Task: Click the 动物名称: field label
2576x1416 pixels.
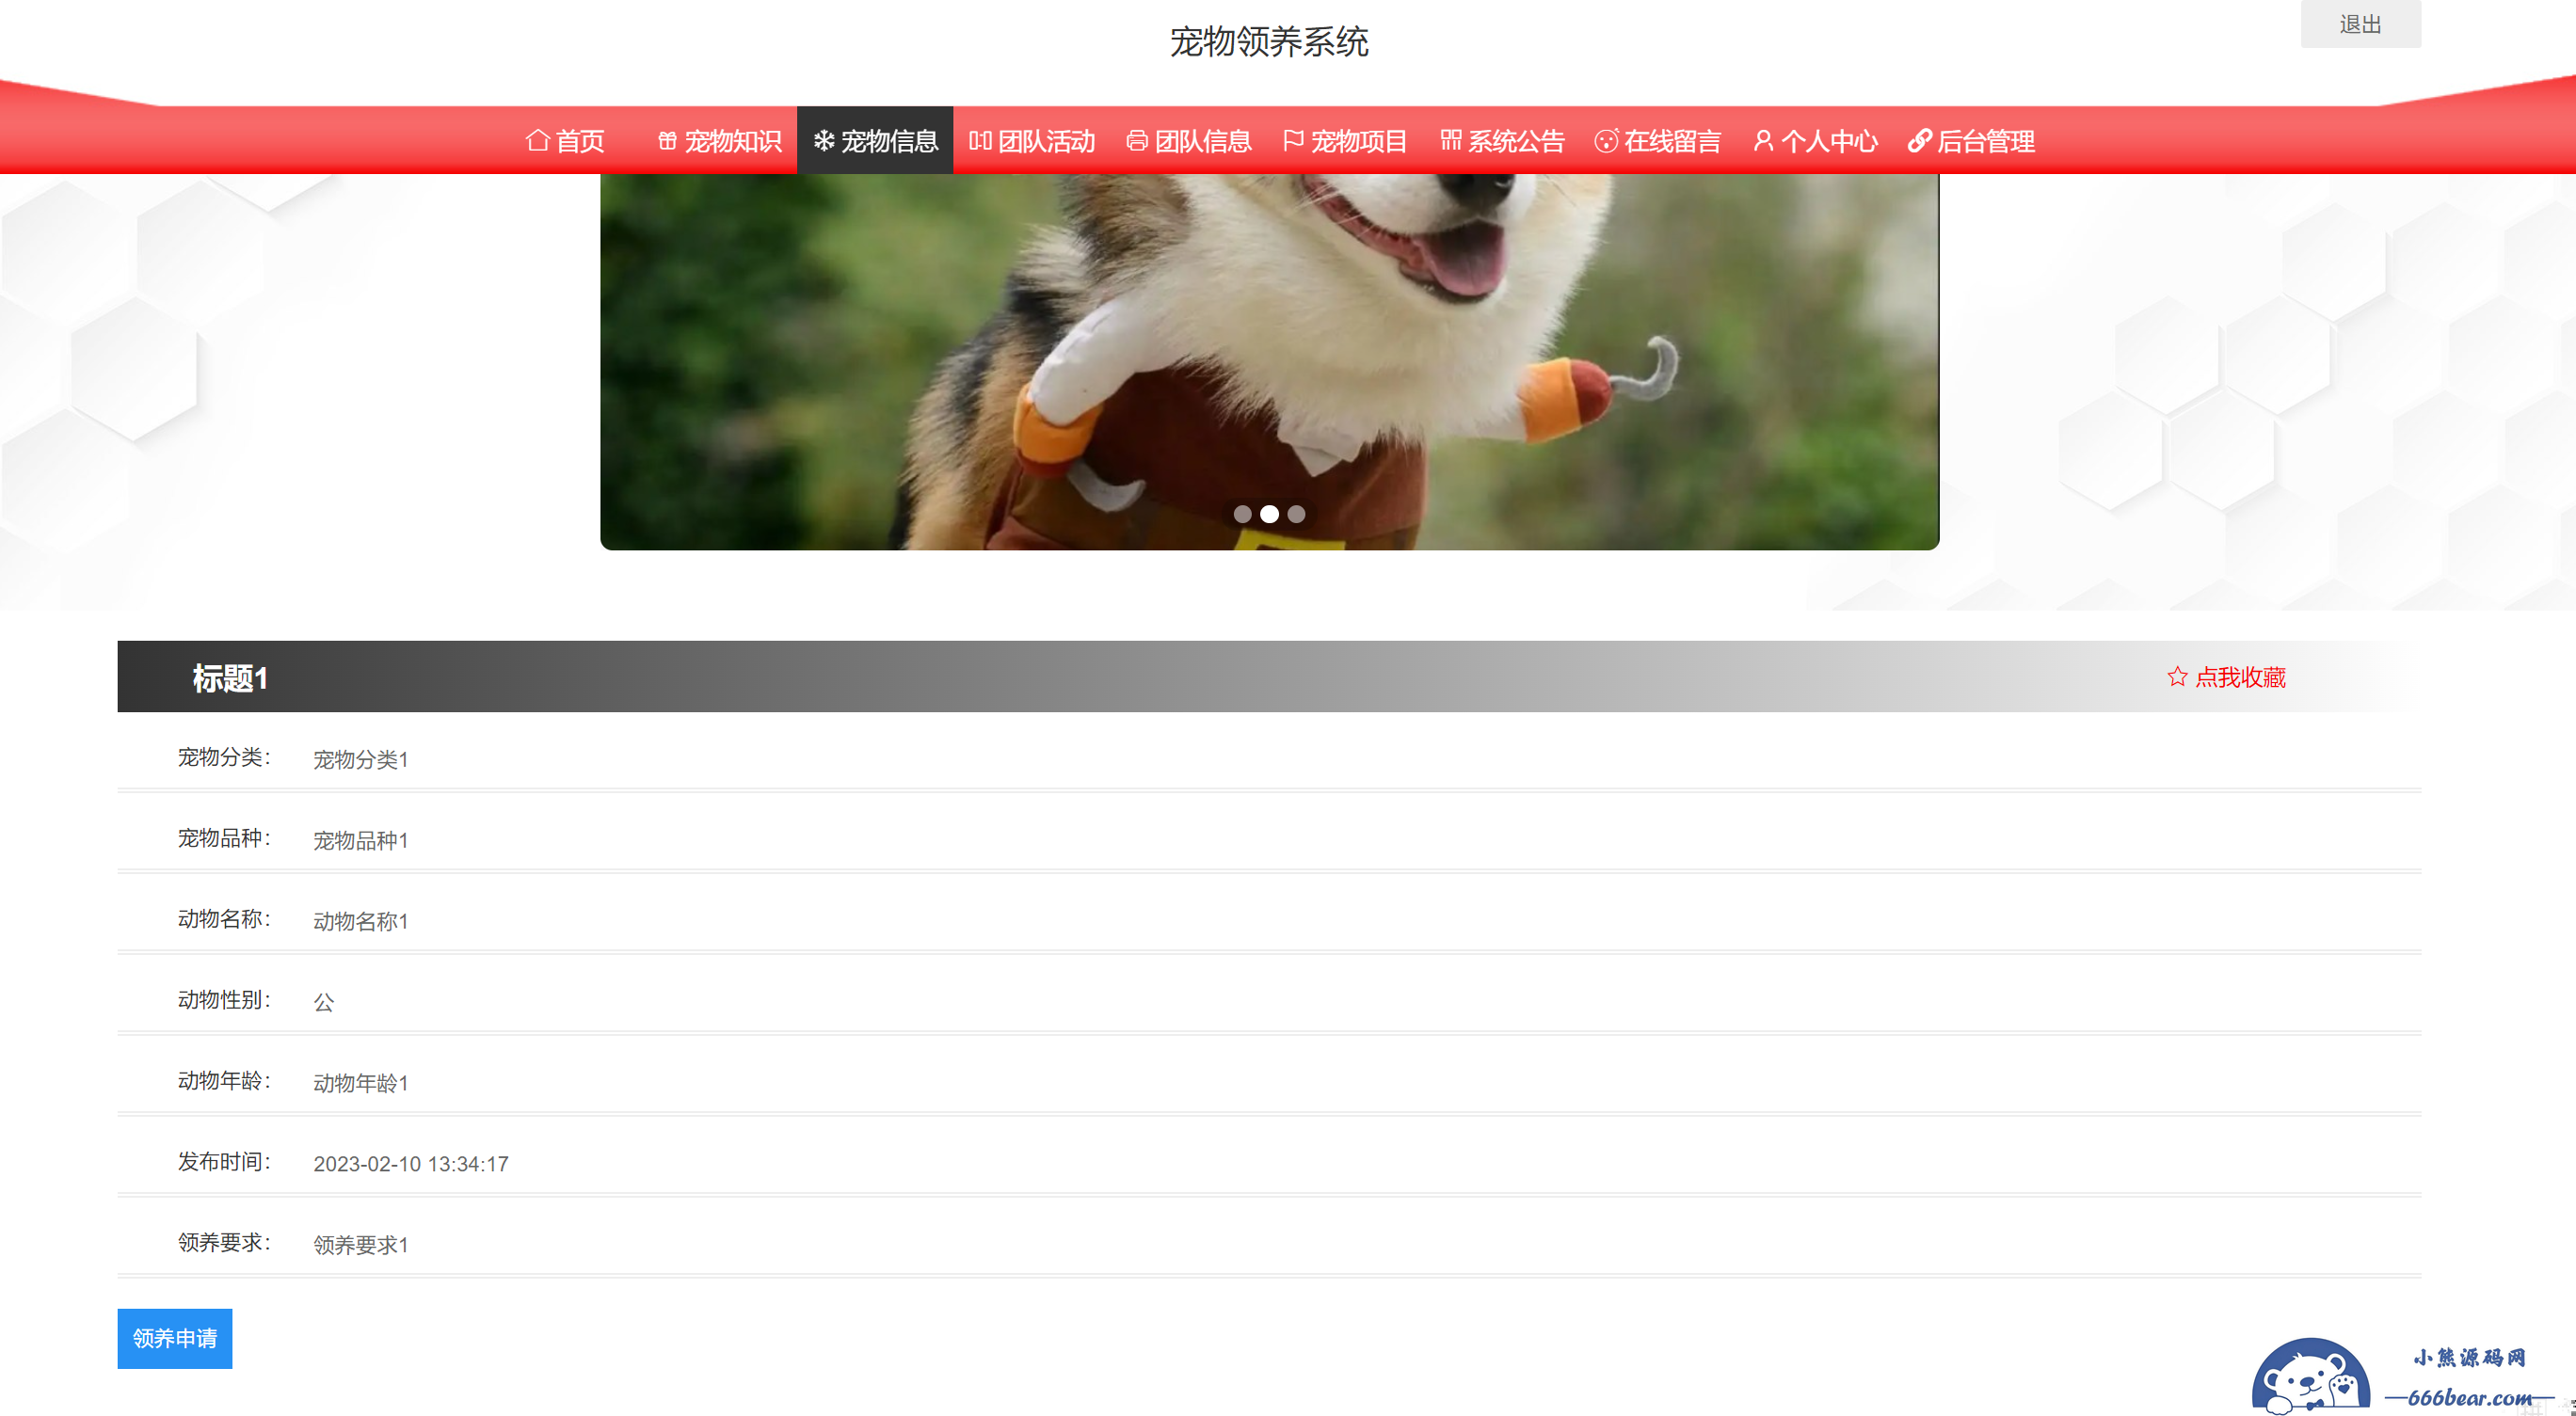Action: click(x=224, y=919)
